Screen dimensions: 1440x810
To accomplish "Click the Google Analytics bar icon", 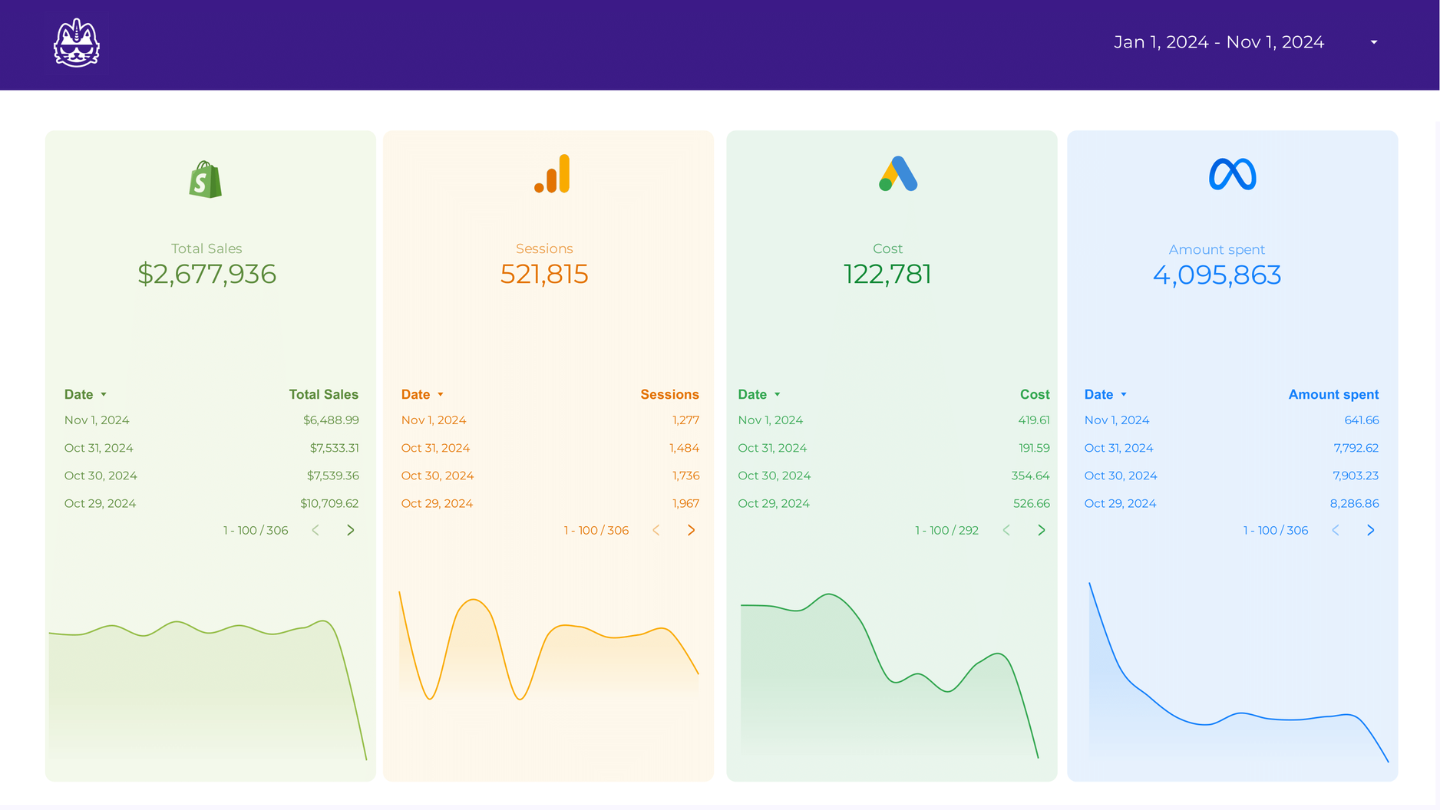I will (552, 174).
